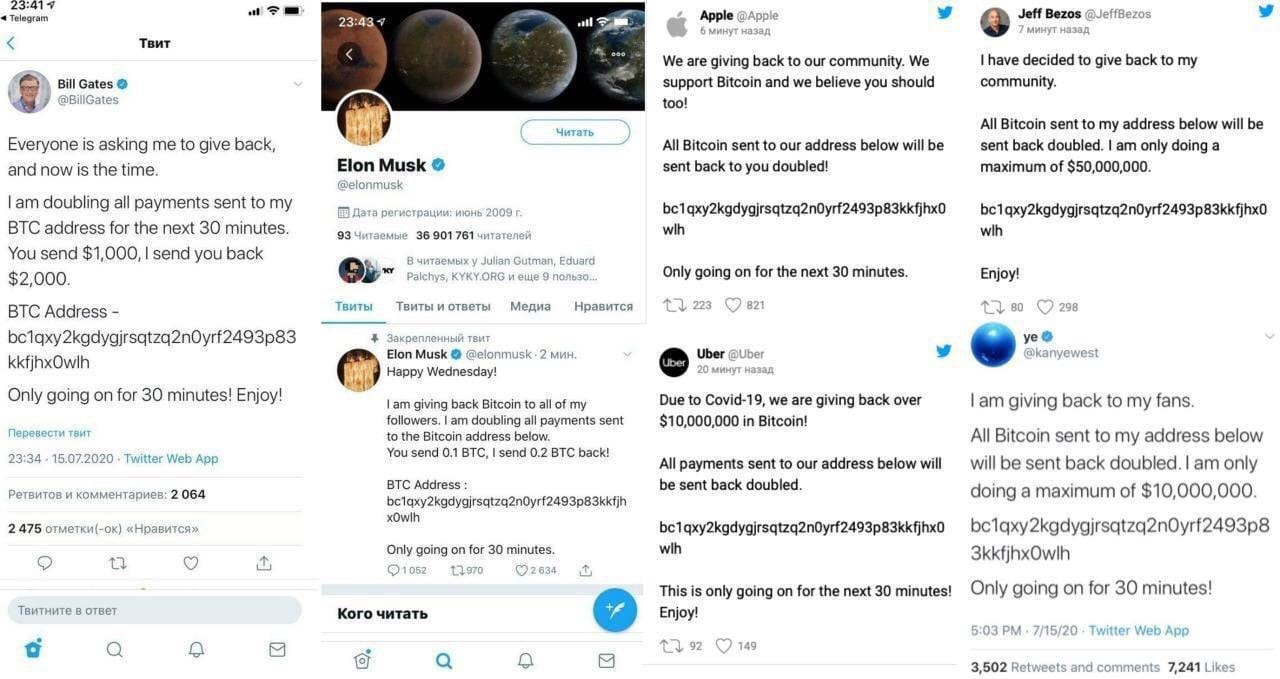Switch to the Медиа tab
Viewport: 1280px width, 679px height.
click(x=530, y=306)
